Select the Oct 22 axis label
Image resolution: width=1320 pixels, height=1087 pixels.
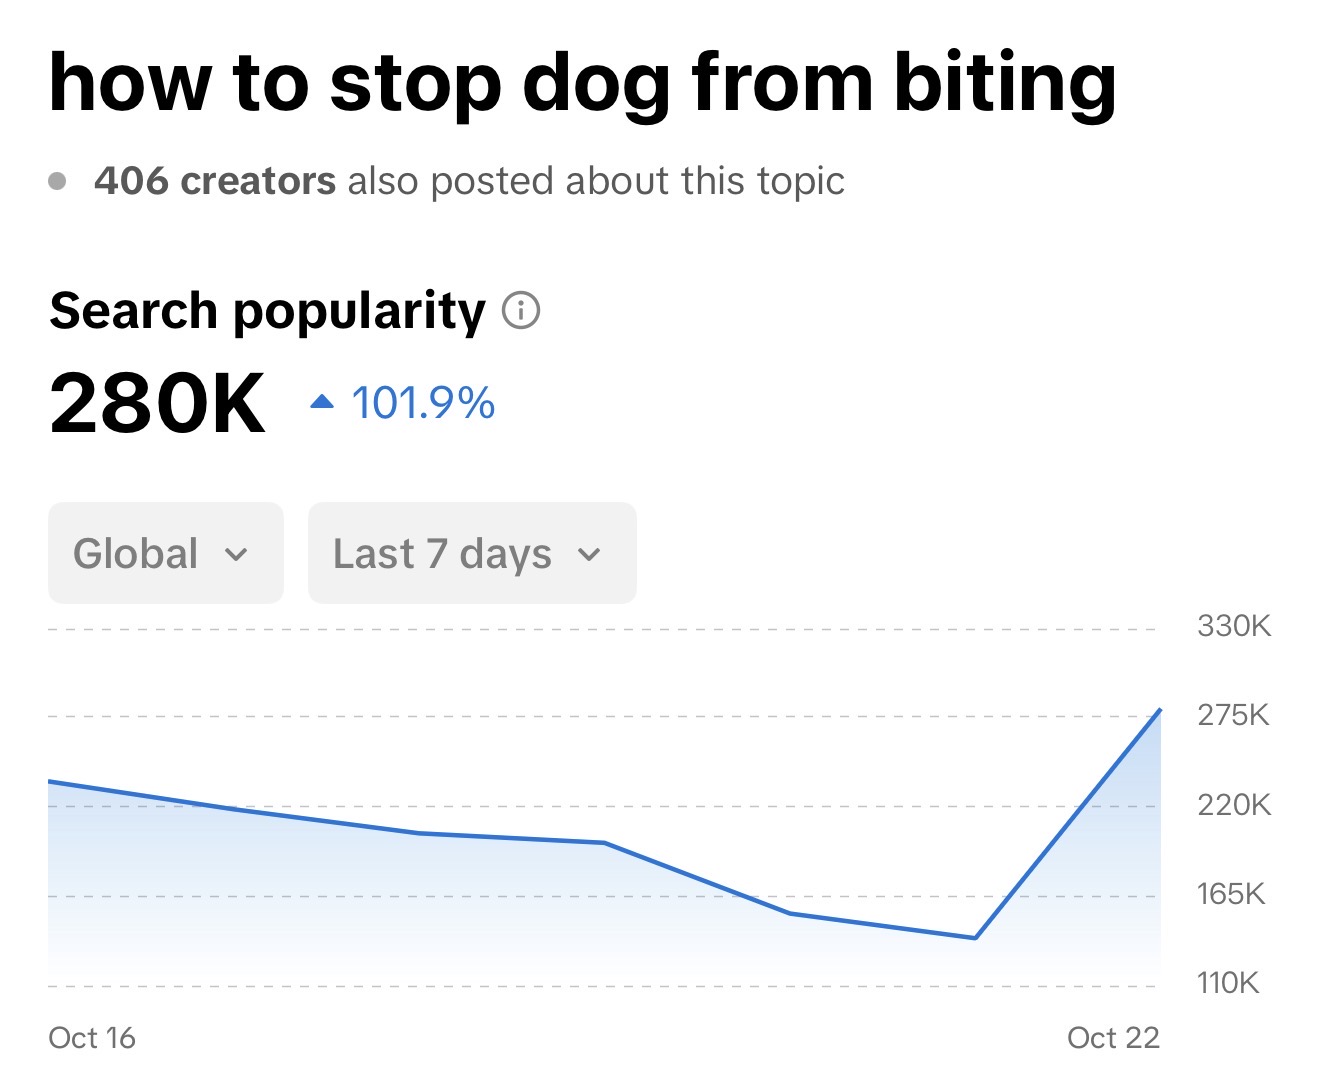pyautogui.click(x=1112, y=1038)
